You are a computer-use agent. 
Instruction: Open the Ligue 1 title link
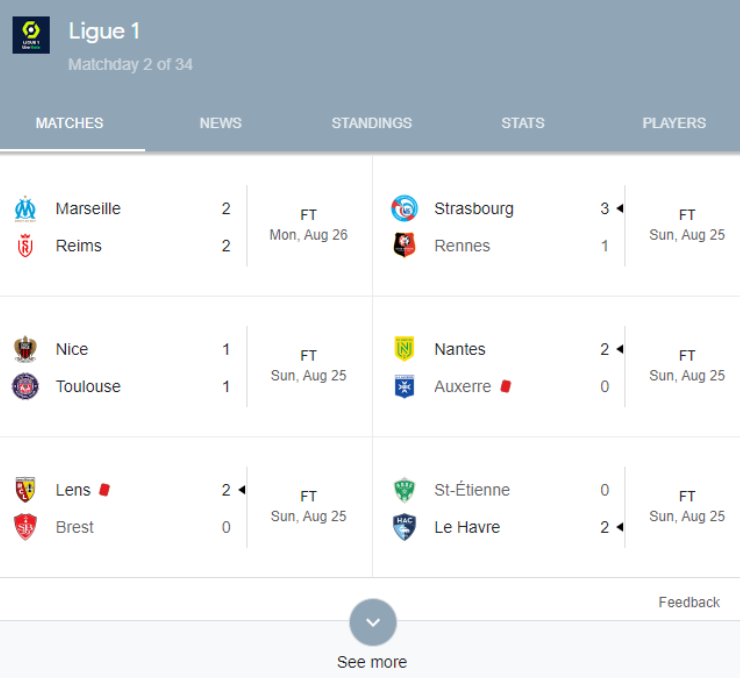(x=104, y=31)
